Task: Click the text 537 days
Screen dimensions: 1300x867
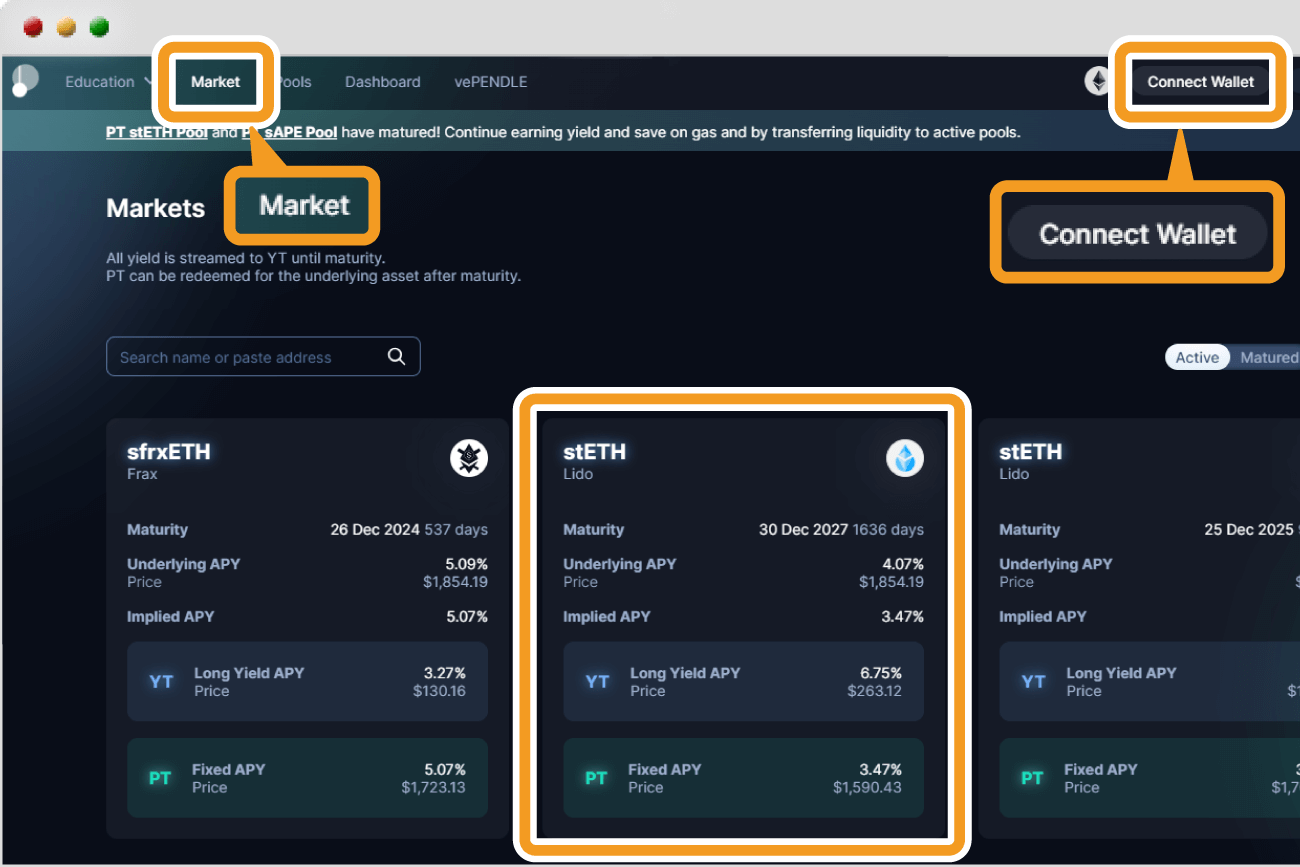Action: pos(456,530)
